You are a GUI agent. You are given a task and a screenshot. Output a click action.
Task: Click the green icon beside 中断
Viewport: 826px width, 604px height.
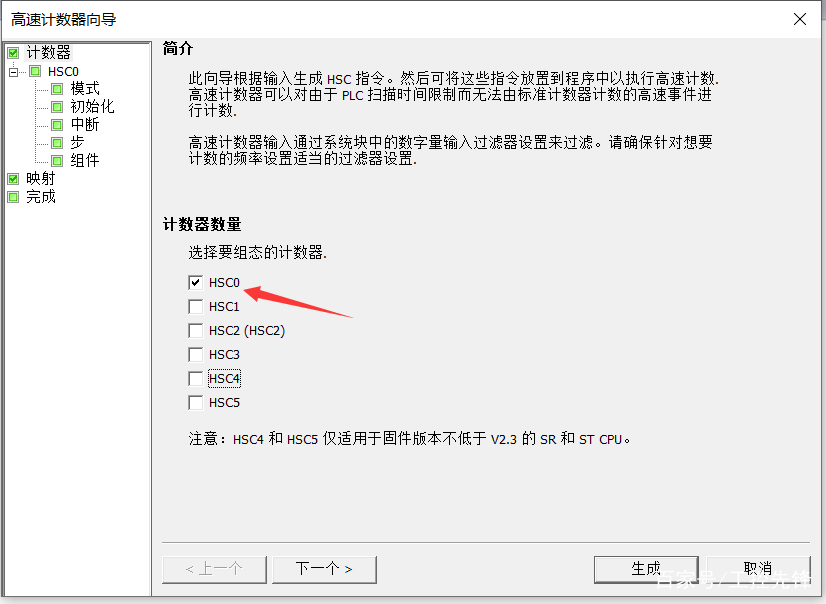pyautogui.click(x=57, y=125)
